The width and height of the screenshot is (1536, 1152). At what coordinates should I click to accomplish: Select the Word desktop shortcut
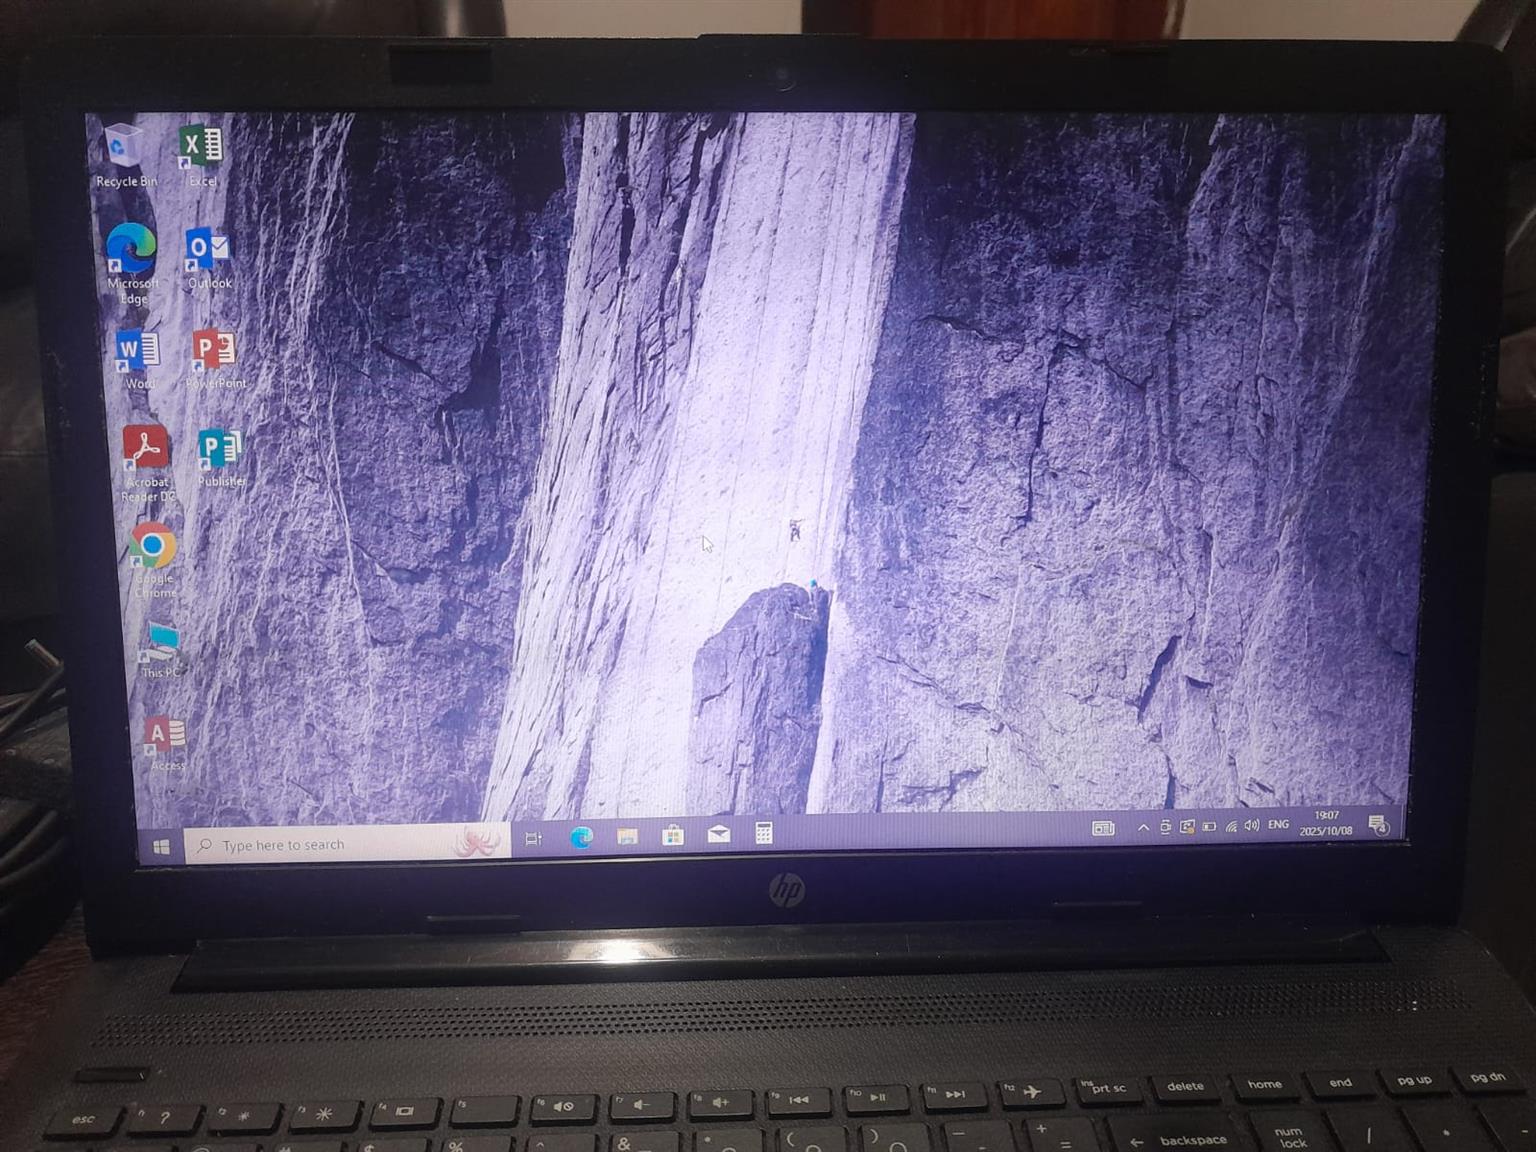click(x=138, y=352)
